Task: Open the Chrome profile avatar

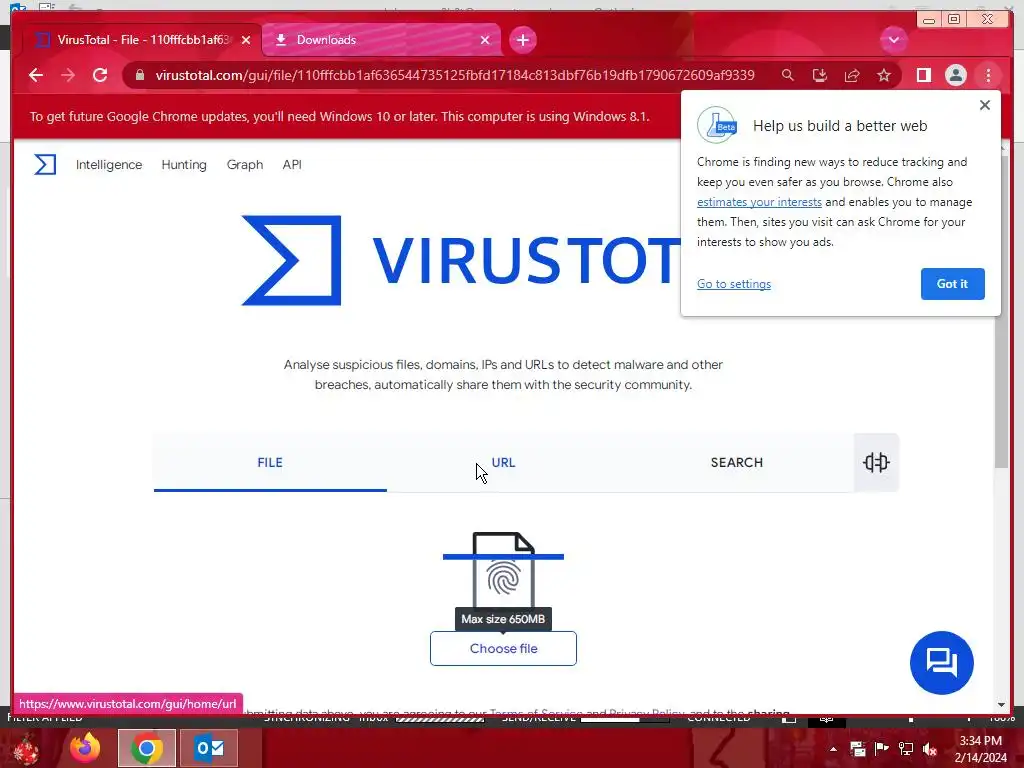Action: (955, 75)
